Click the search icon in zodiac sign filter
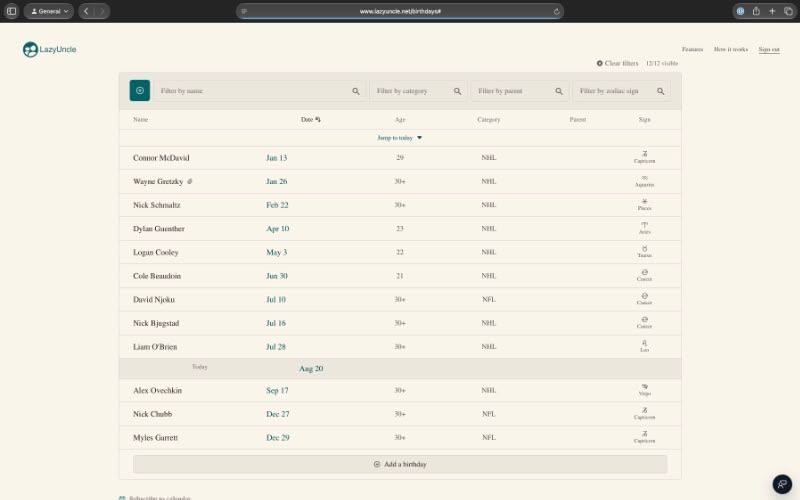 click(x=660, y=91)
